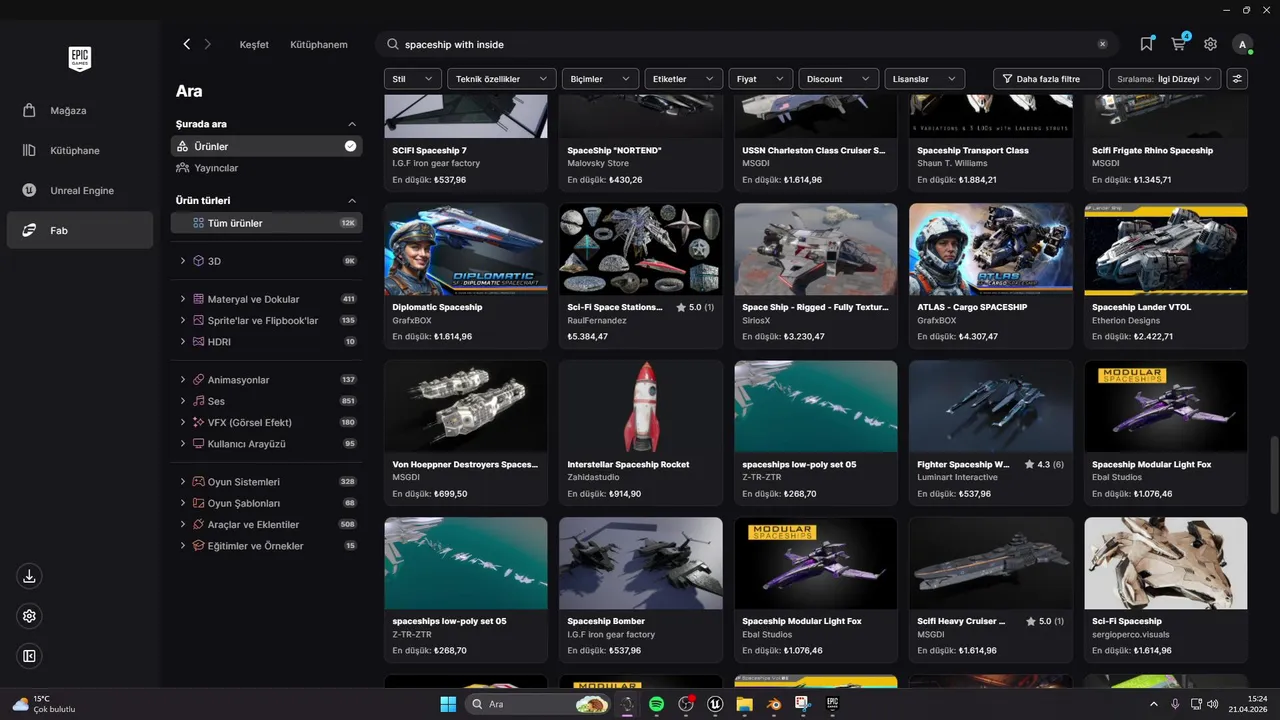Click Daha fazla filtre button

pyautogui.click(x=1048, y=78)
